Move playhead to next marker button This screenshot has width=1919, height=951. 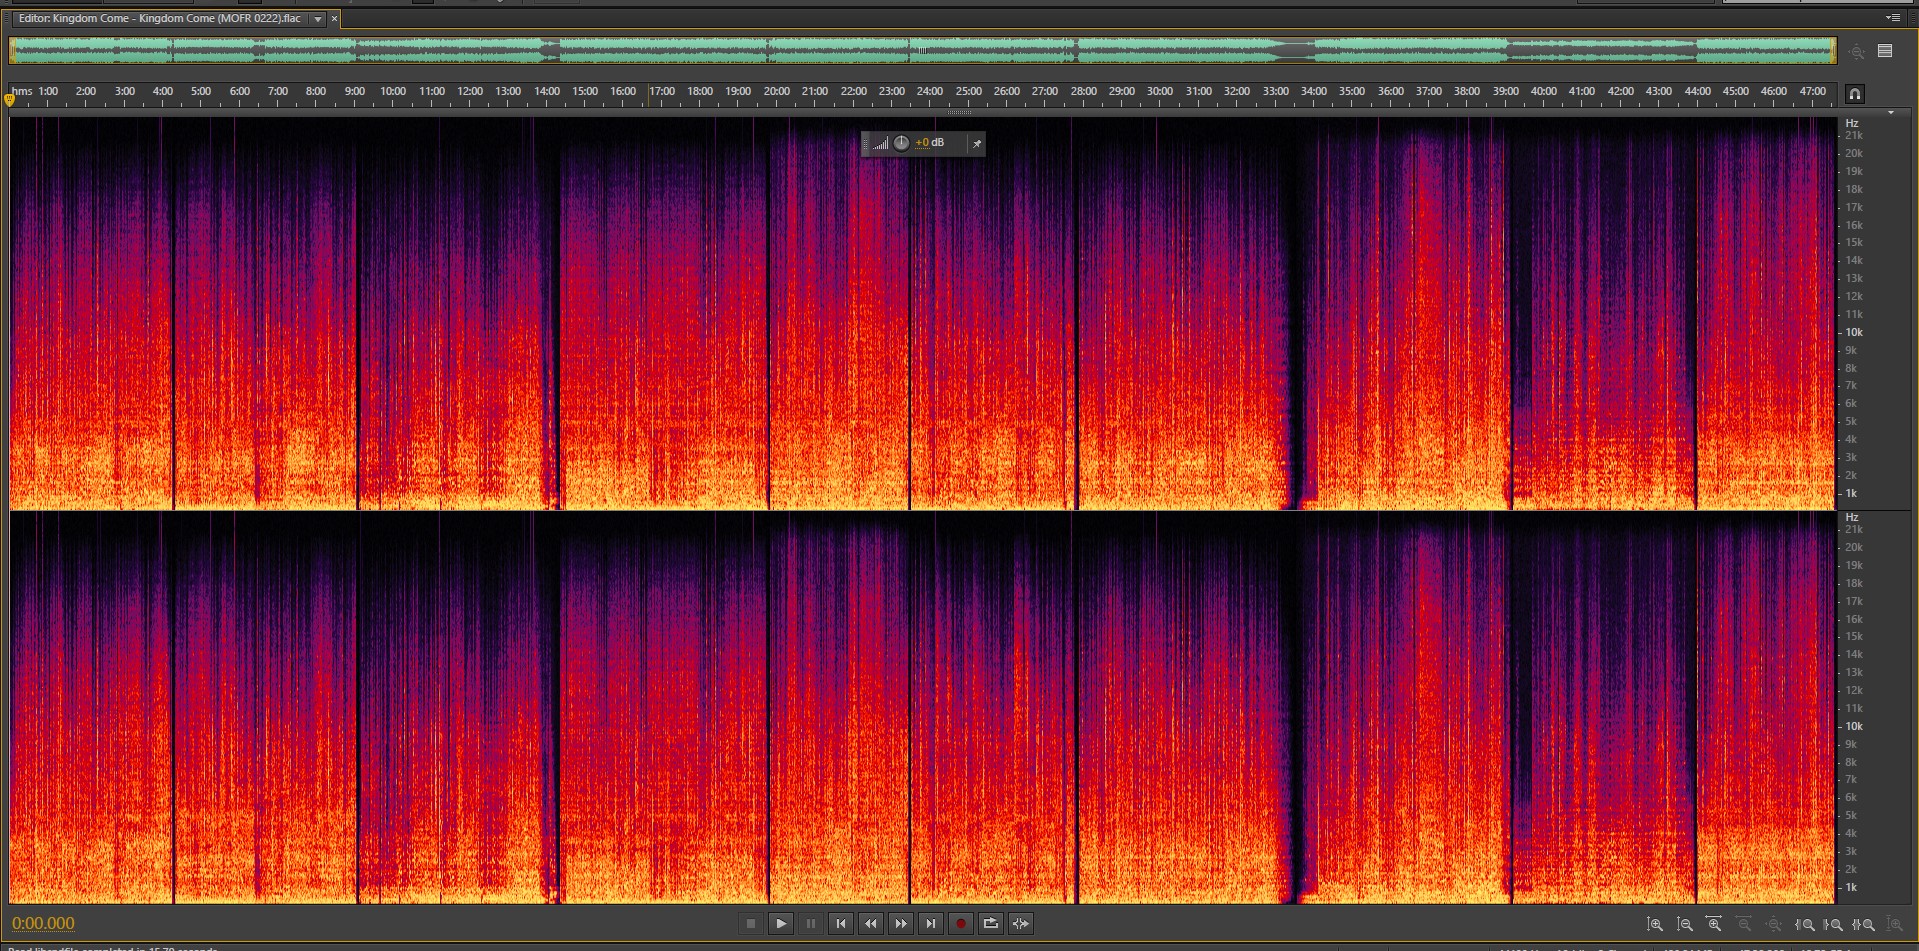[x=930, y=923]
